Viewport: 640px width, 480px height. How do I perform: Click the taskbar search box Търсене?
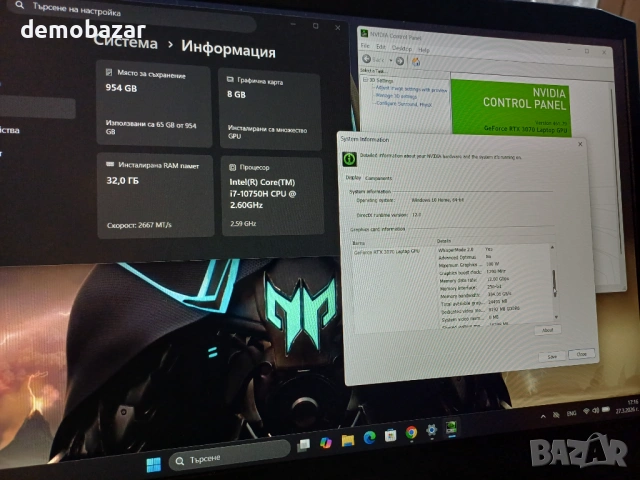point(229,456)
